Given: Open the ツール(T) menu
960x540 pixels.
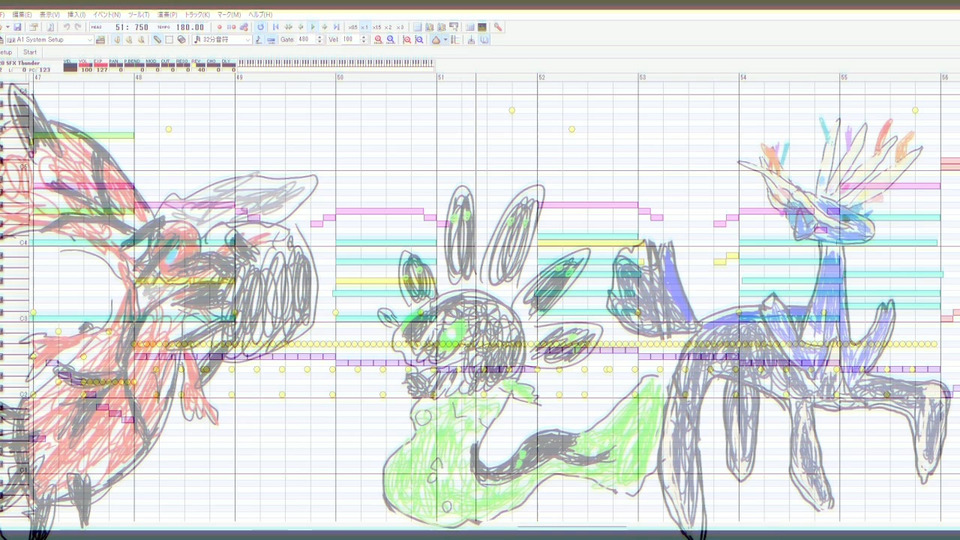Looking at the screenshot, I should point(139,15).
